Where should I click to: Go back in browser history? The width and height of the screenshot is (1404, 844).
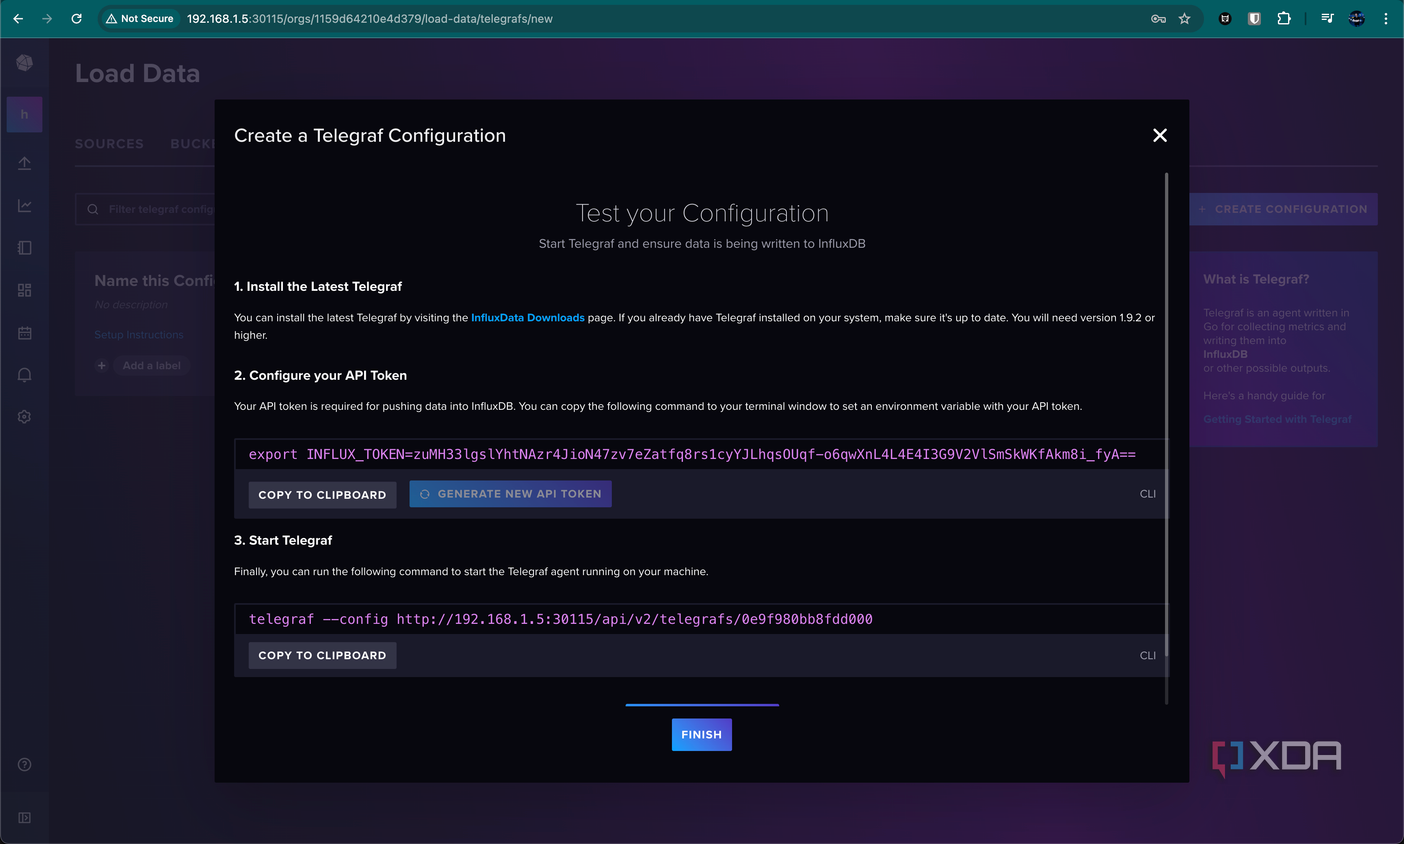click(x=18, y=18)
